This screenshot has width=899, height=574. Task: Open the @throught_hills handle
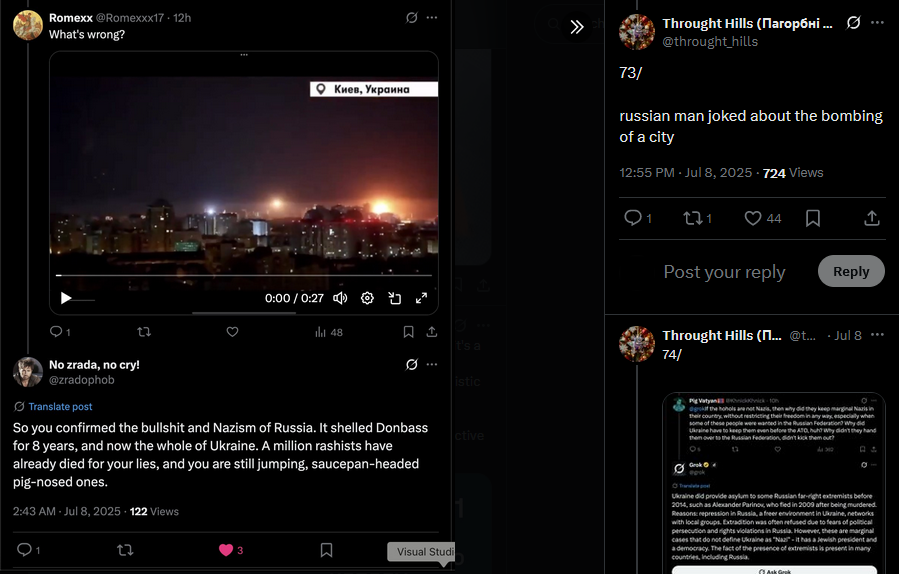click(710, 42)
